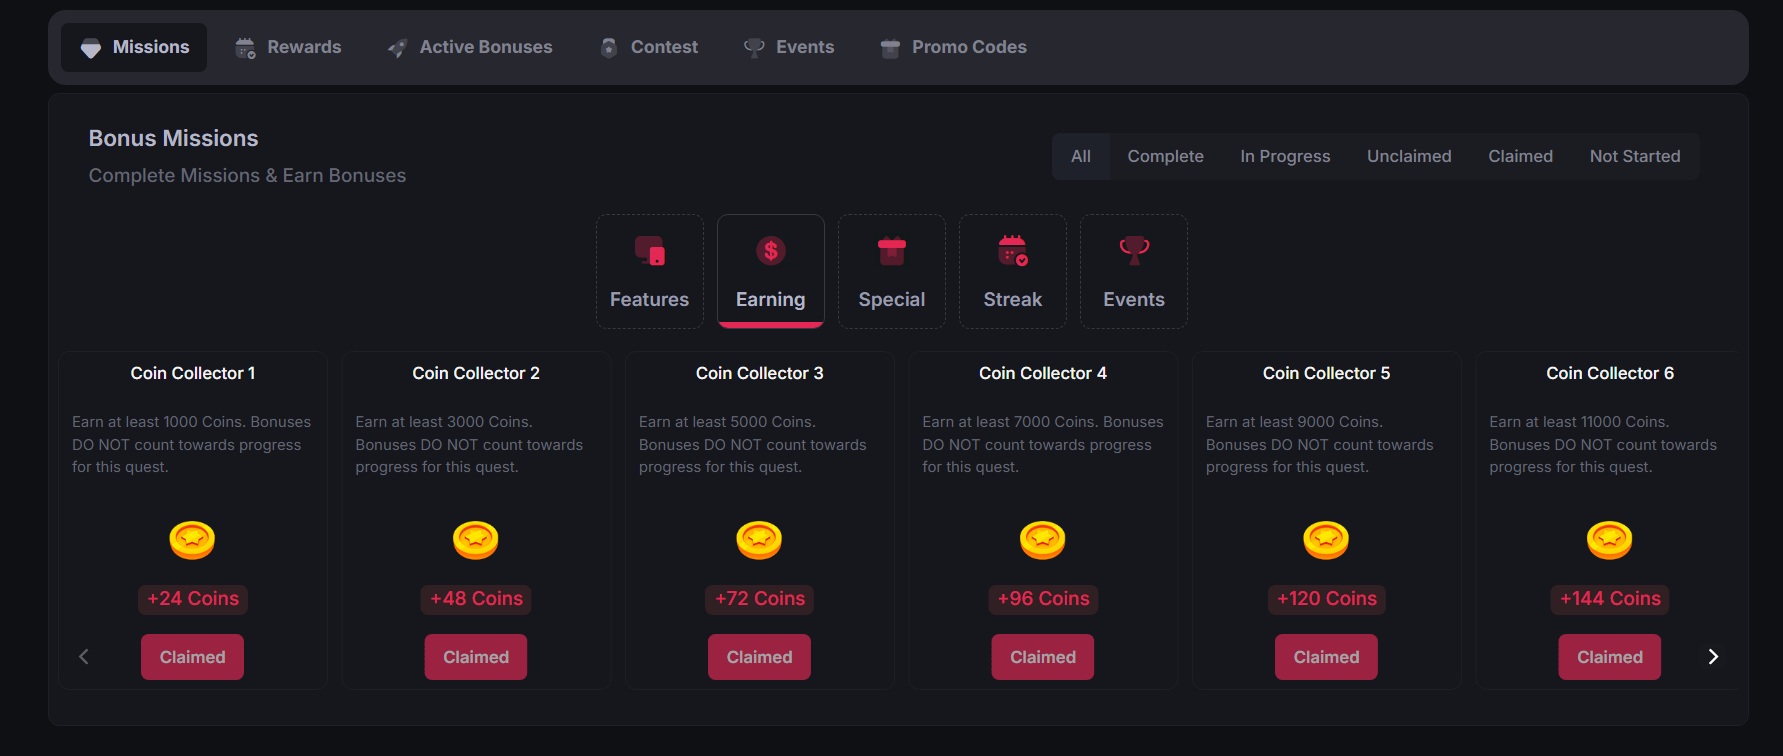Filter missions by In Progress
The image size is (1783, 756).
coord(1285,156)
